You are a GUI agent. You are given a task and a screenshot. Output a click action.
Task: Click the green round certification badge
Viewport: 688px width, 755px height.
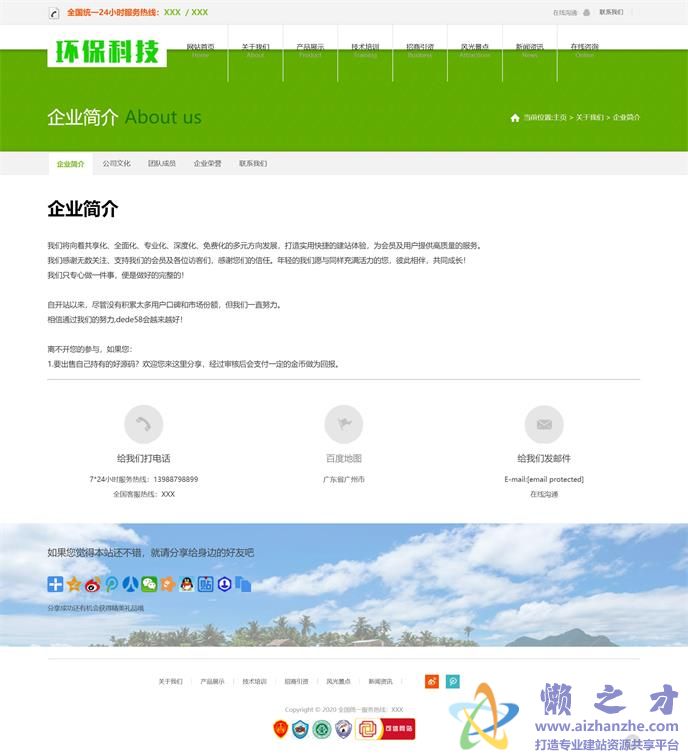(x=322, y=729)
